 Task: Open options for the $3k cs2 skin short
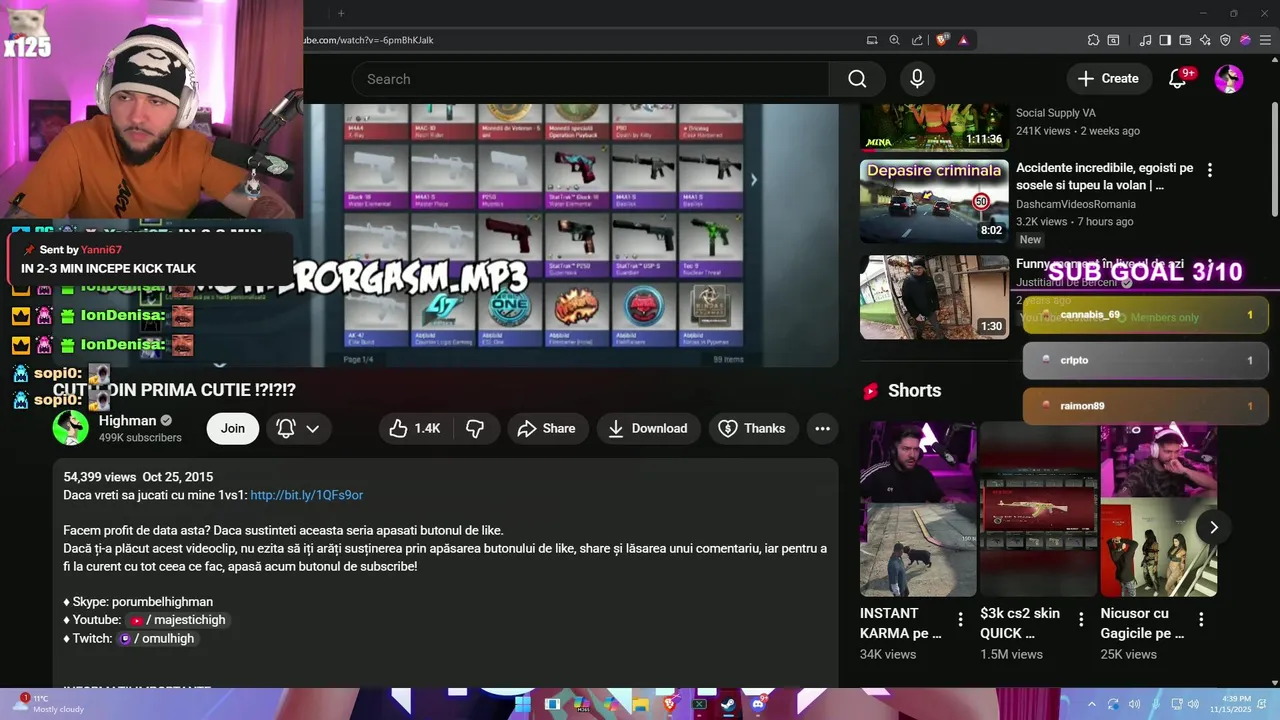1081,620
